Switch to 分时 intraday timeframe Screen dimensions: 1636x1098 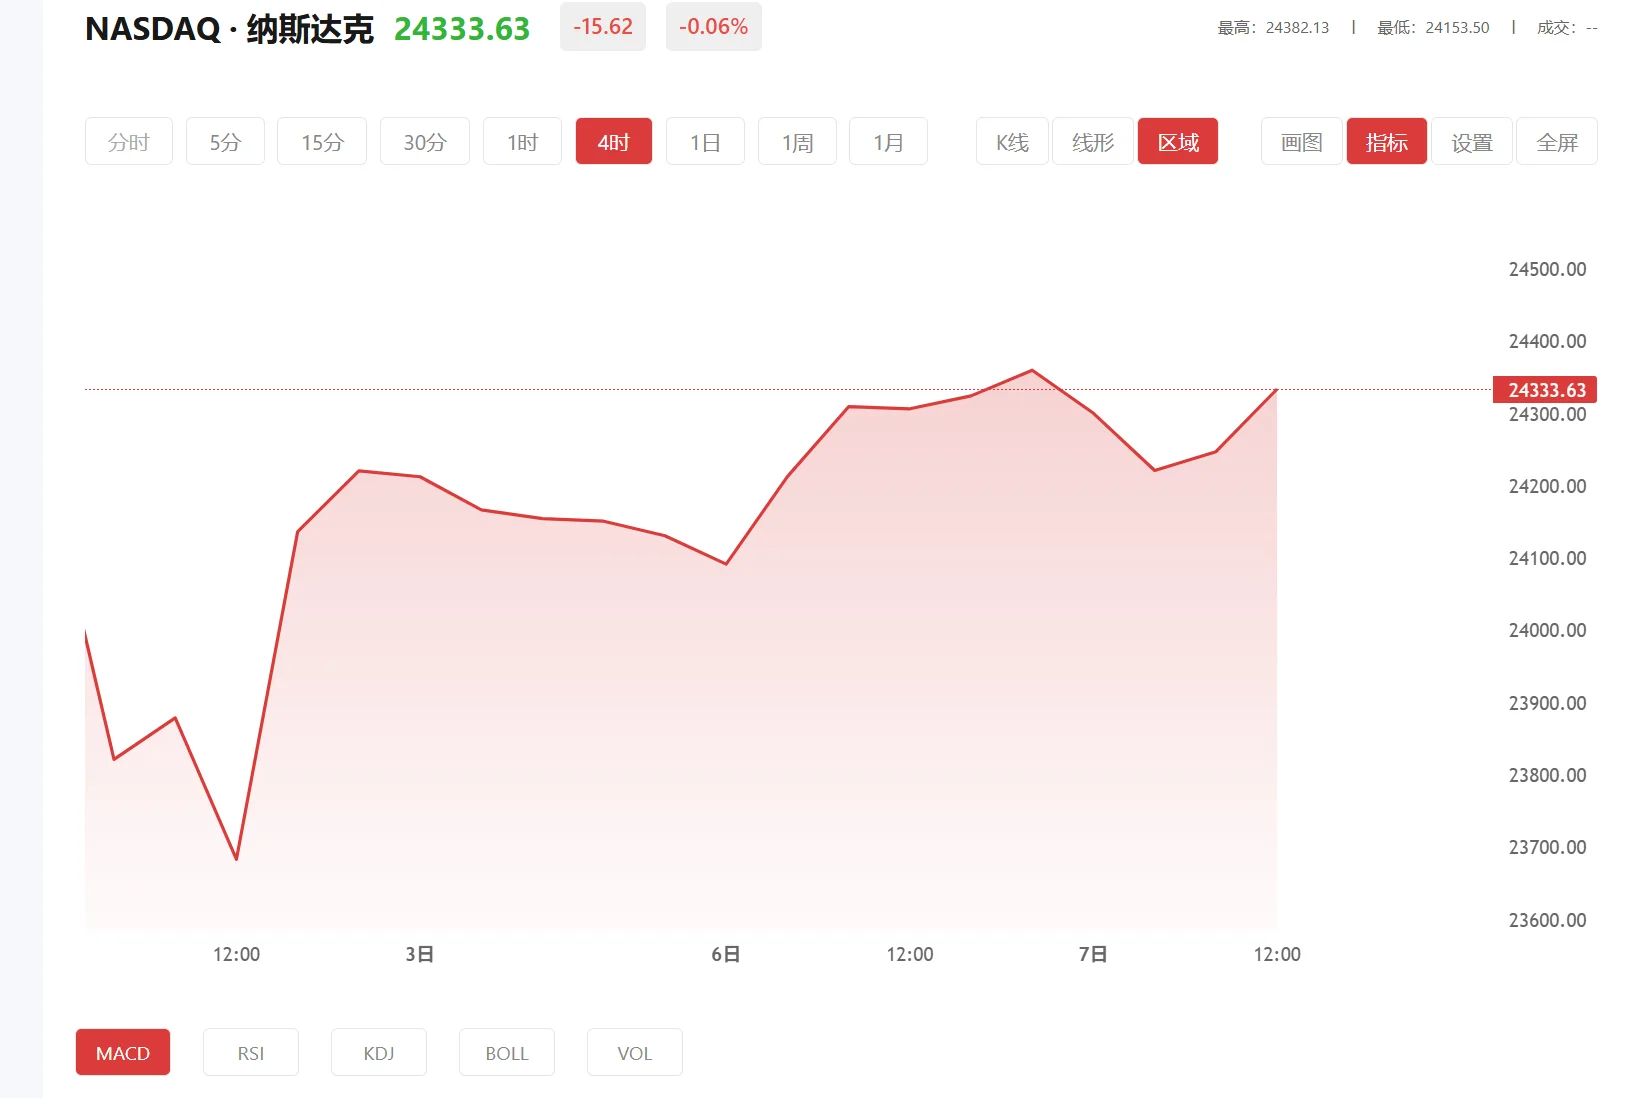pos(128,141)
